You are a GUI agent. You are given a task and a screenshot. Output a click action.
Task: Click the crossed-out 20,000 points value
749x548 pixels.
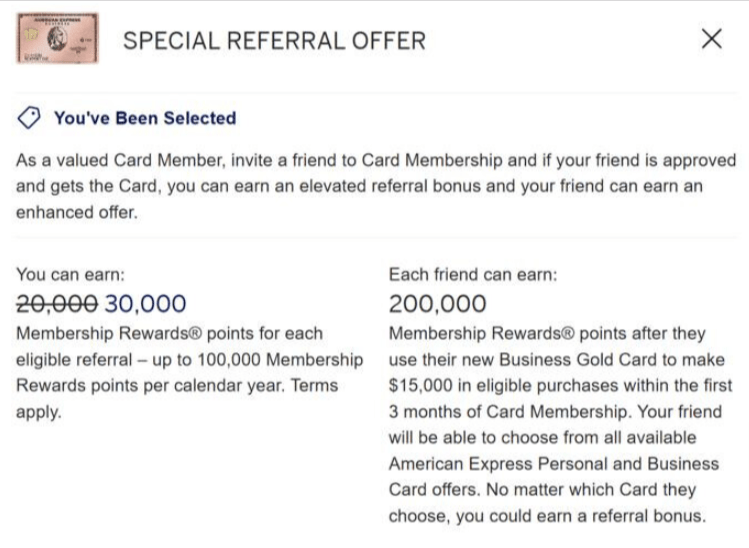click(57, 303)
